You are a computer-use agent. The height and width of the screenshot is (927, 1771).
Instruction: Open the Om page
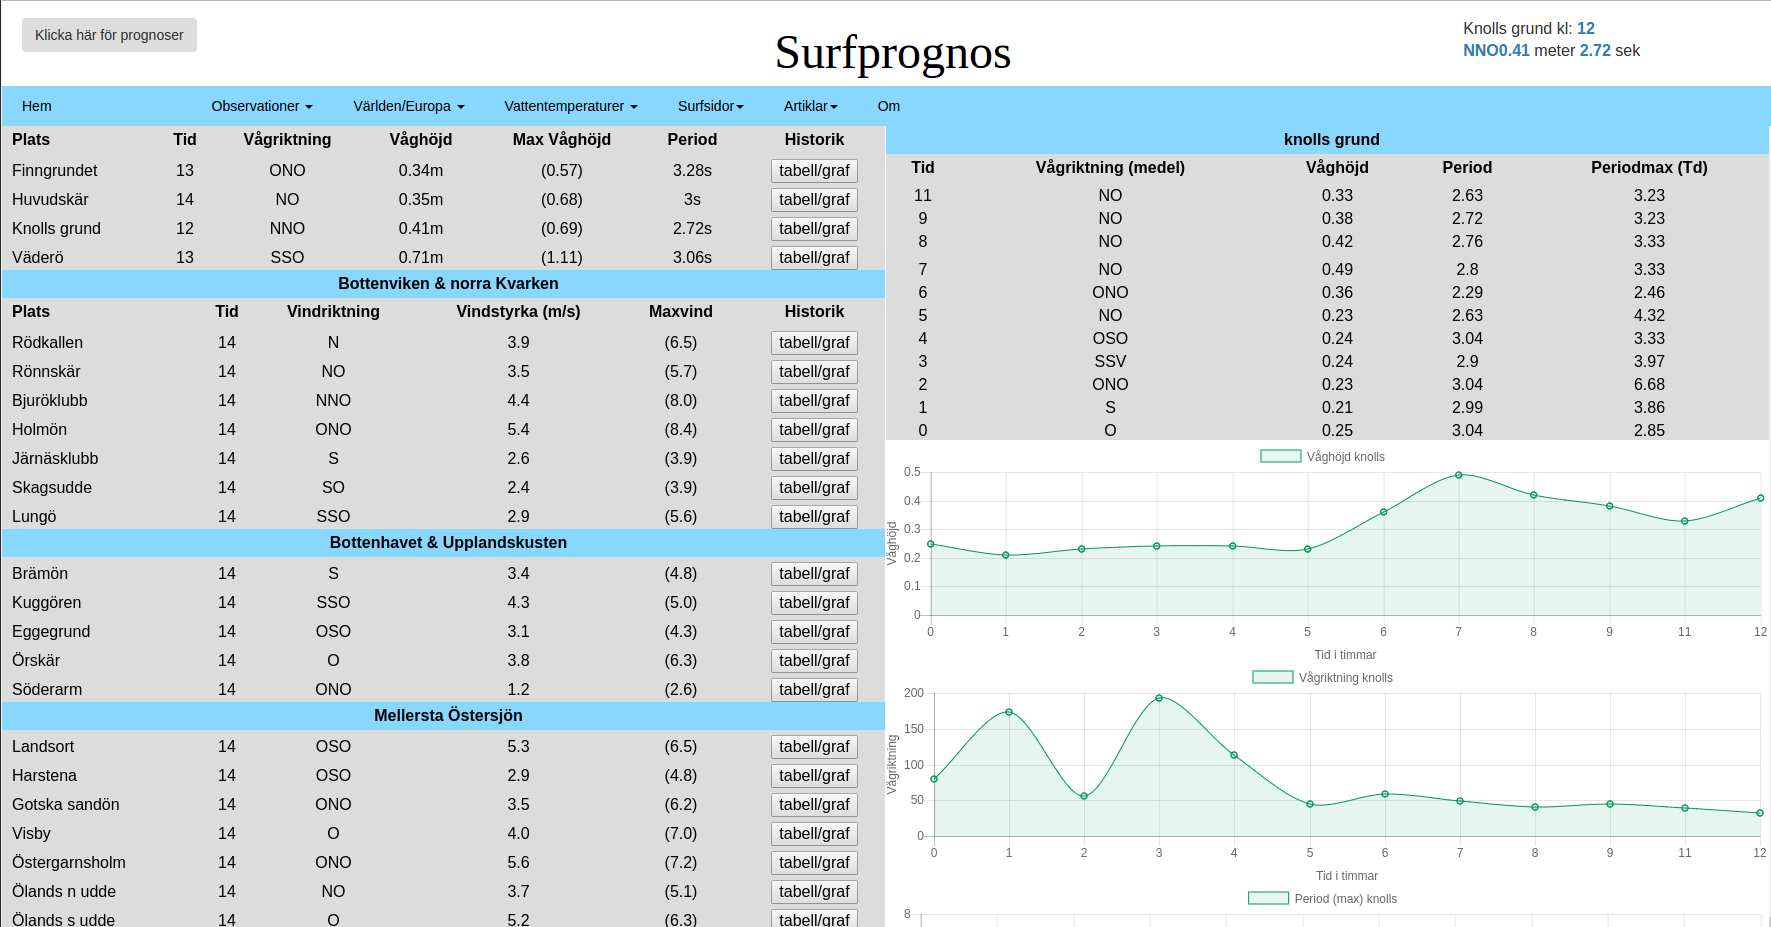click(x=889, y=106)
